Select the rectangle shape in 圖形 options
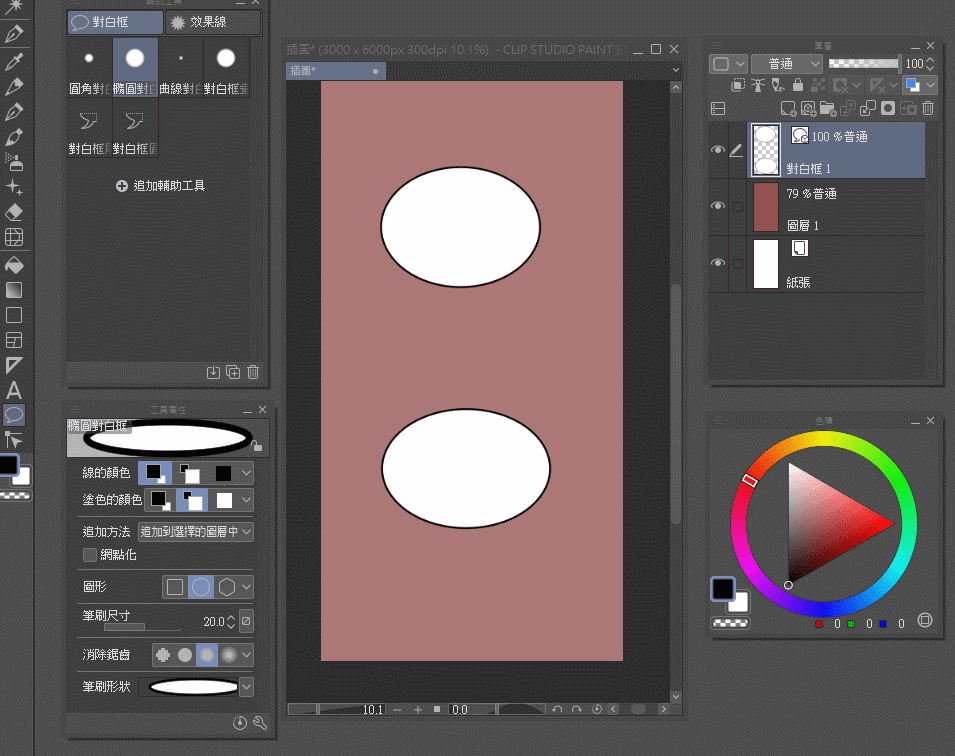 coord(175,587)
